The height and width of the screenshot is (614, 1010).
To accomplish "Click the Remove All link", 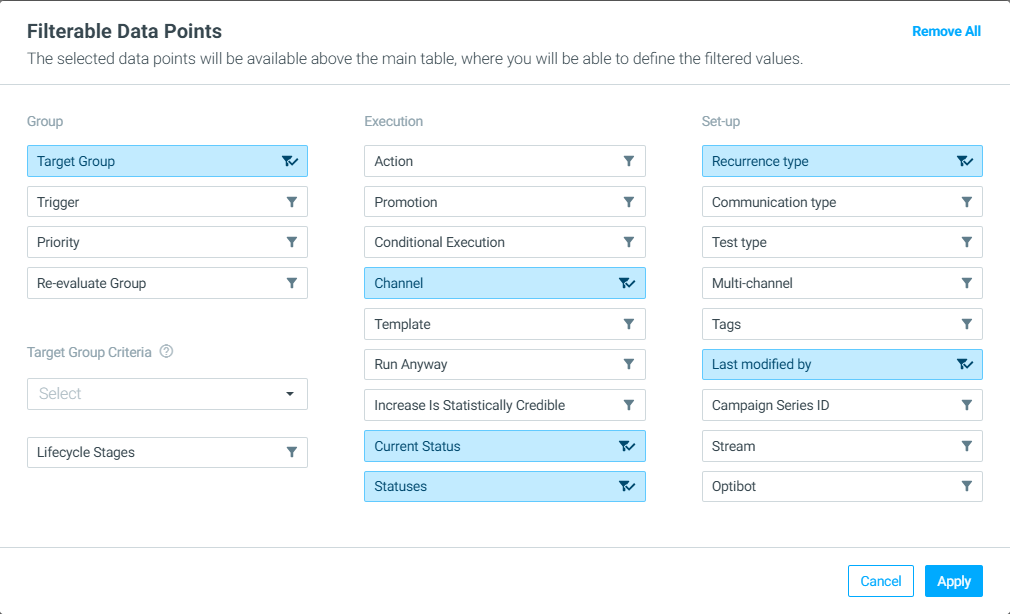I will point(946,32).
